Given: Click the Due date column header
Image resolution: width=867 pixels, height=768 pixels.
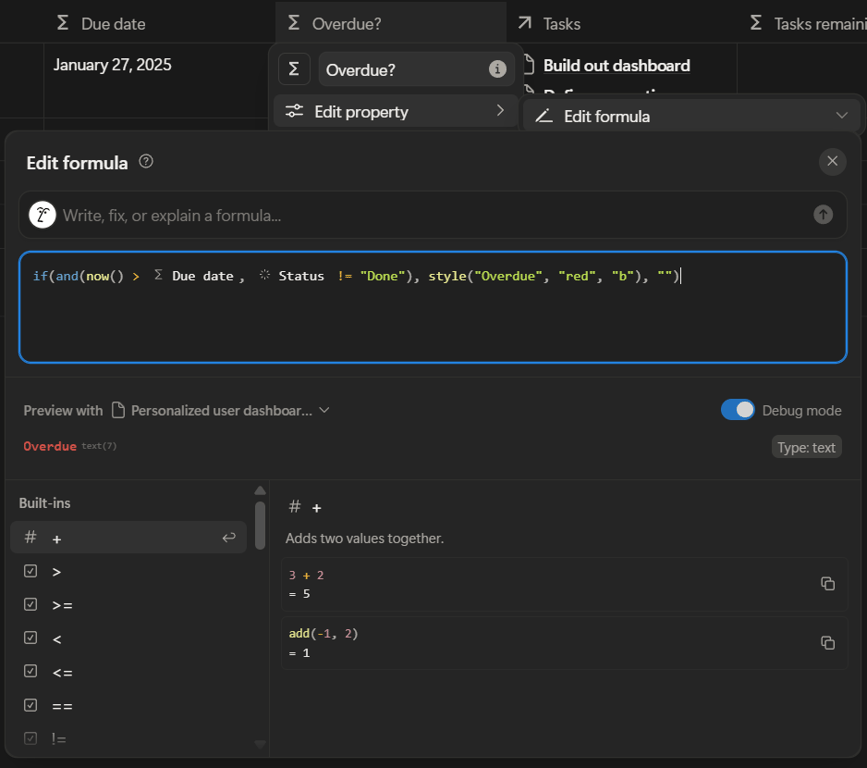Looking at the screenshot, I should coord(112,23).
